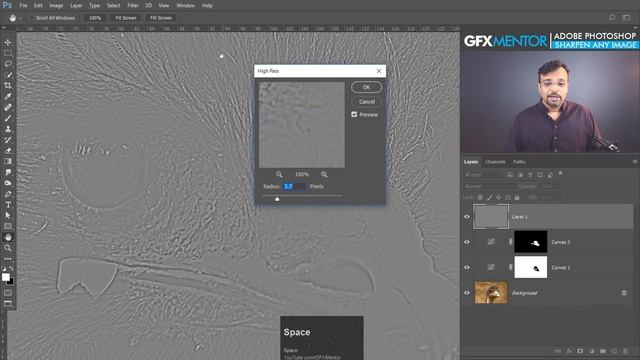Click the 100% zoom button
Viewport: 640px width, 360px height.
pos(95,18)
